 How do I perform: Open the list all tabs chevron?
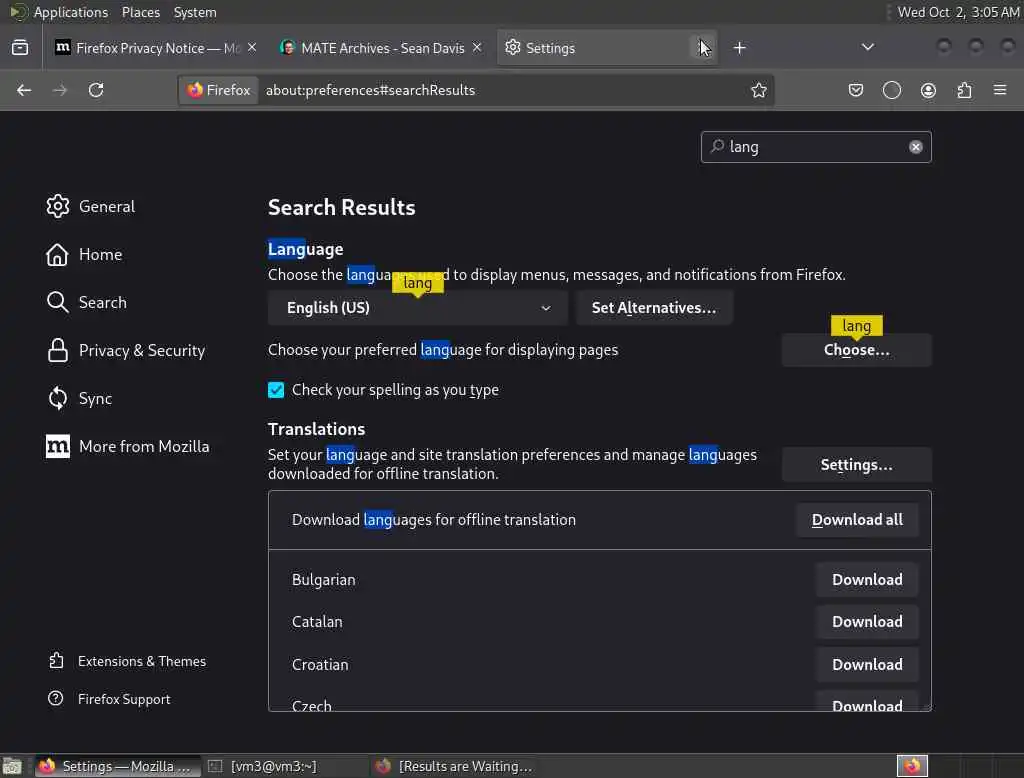pyautogui.click(x=867, y=47)
